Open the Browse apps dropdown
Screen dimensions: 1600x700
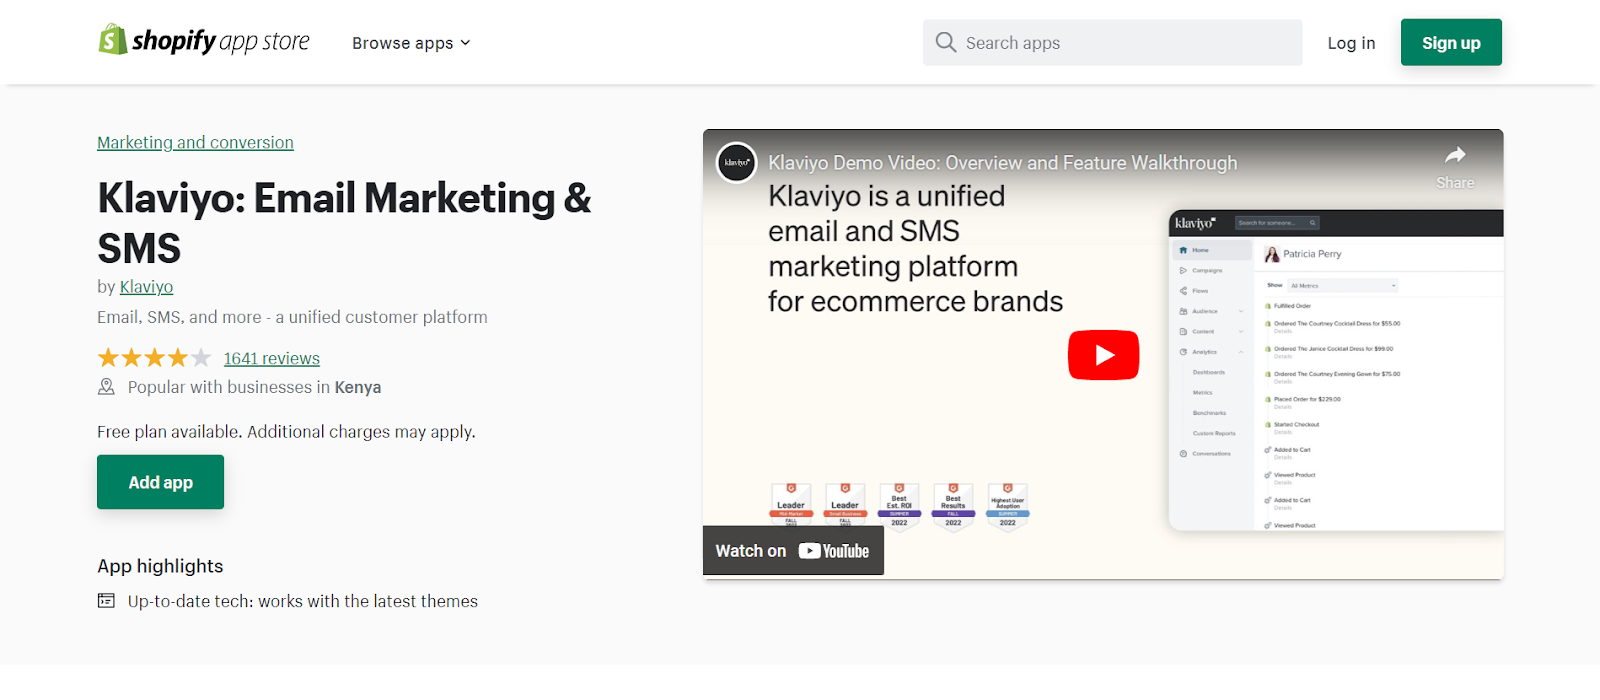(x=411, y=43)
